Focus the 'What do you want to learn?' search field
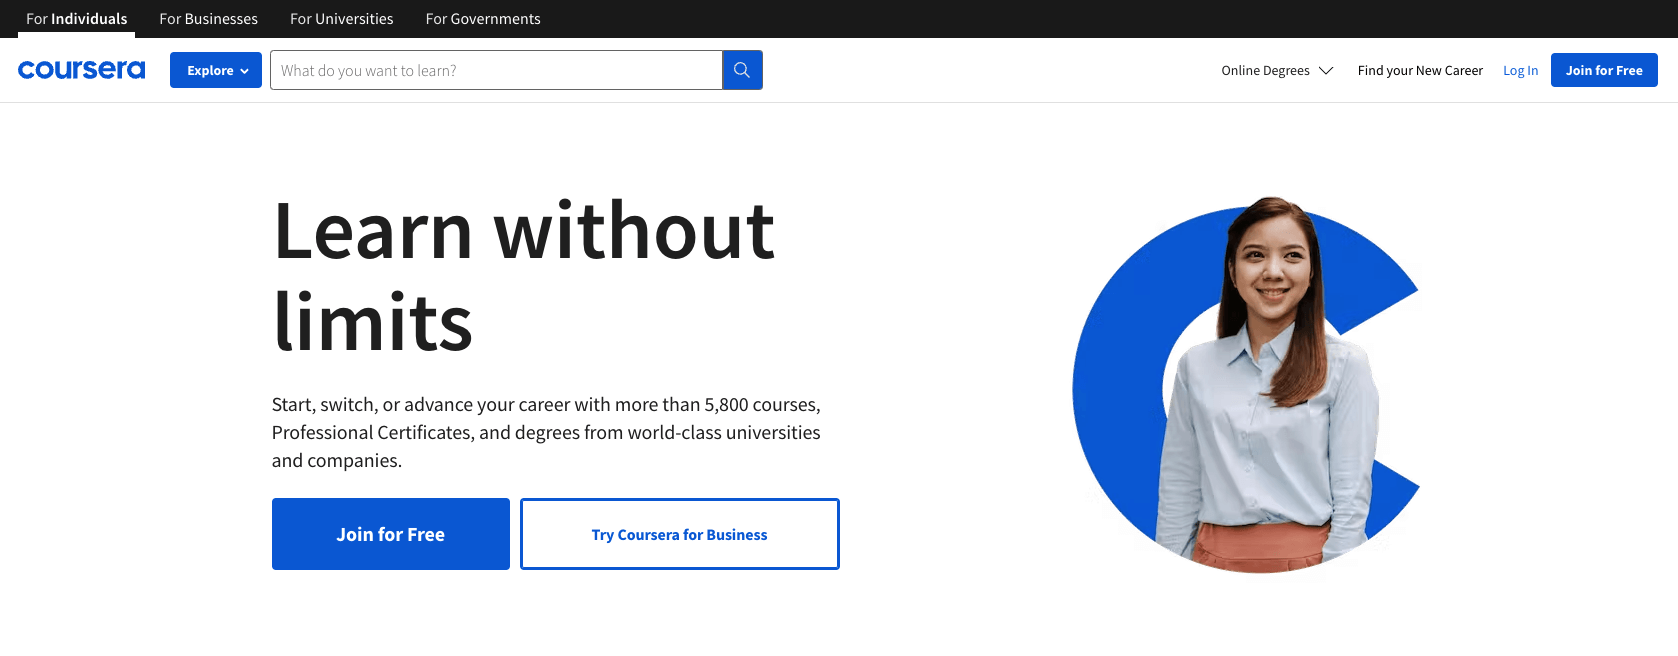The width and height of the screenshot is (1678, 656). [496, 70]
